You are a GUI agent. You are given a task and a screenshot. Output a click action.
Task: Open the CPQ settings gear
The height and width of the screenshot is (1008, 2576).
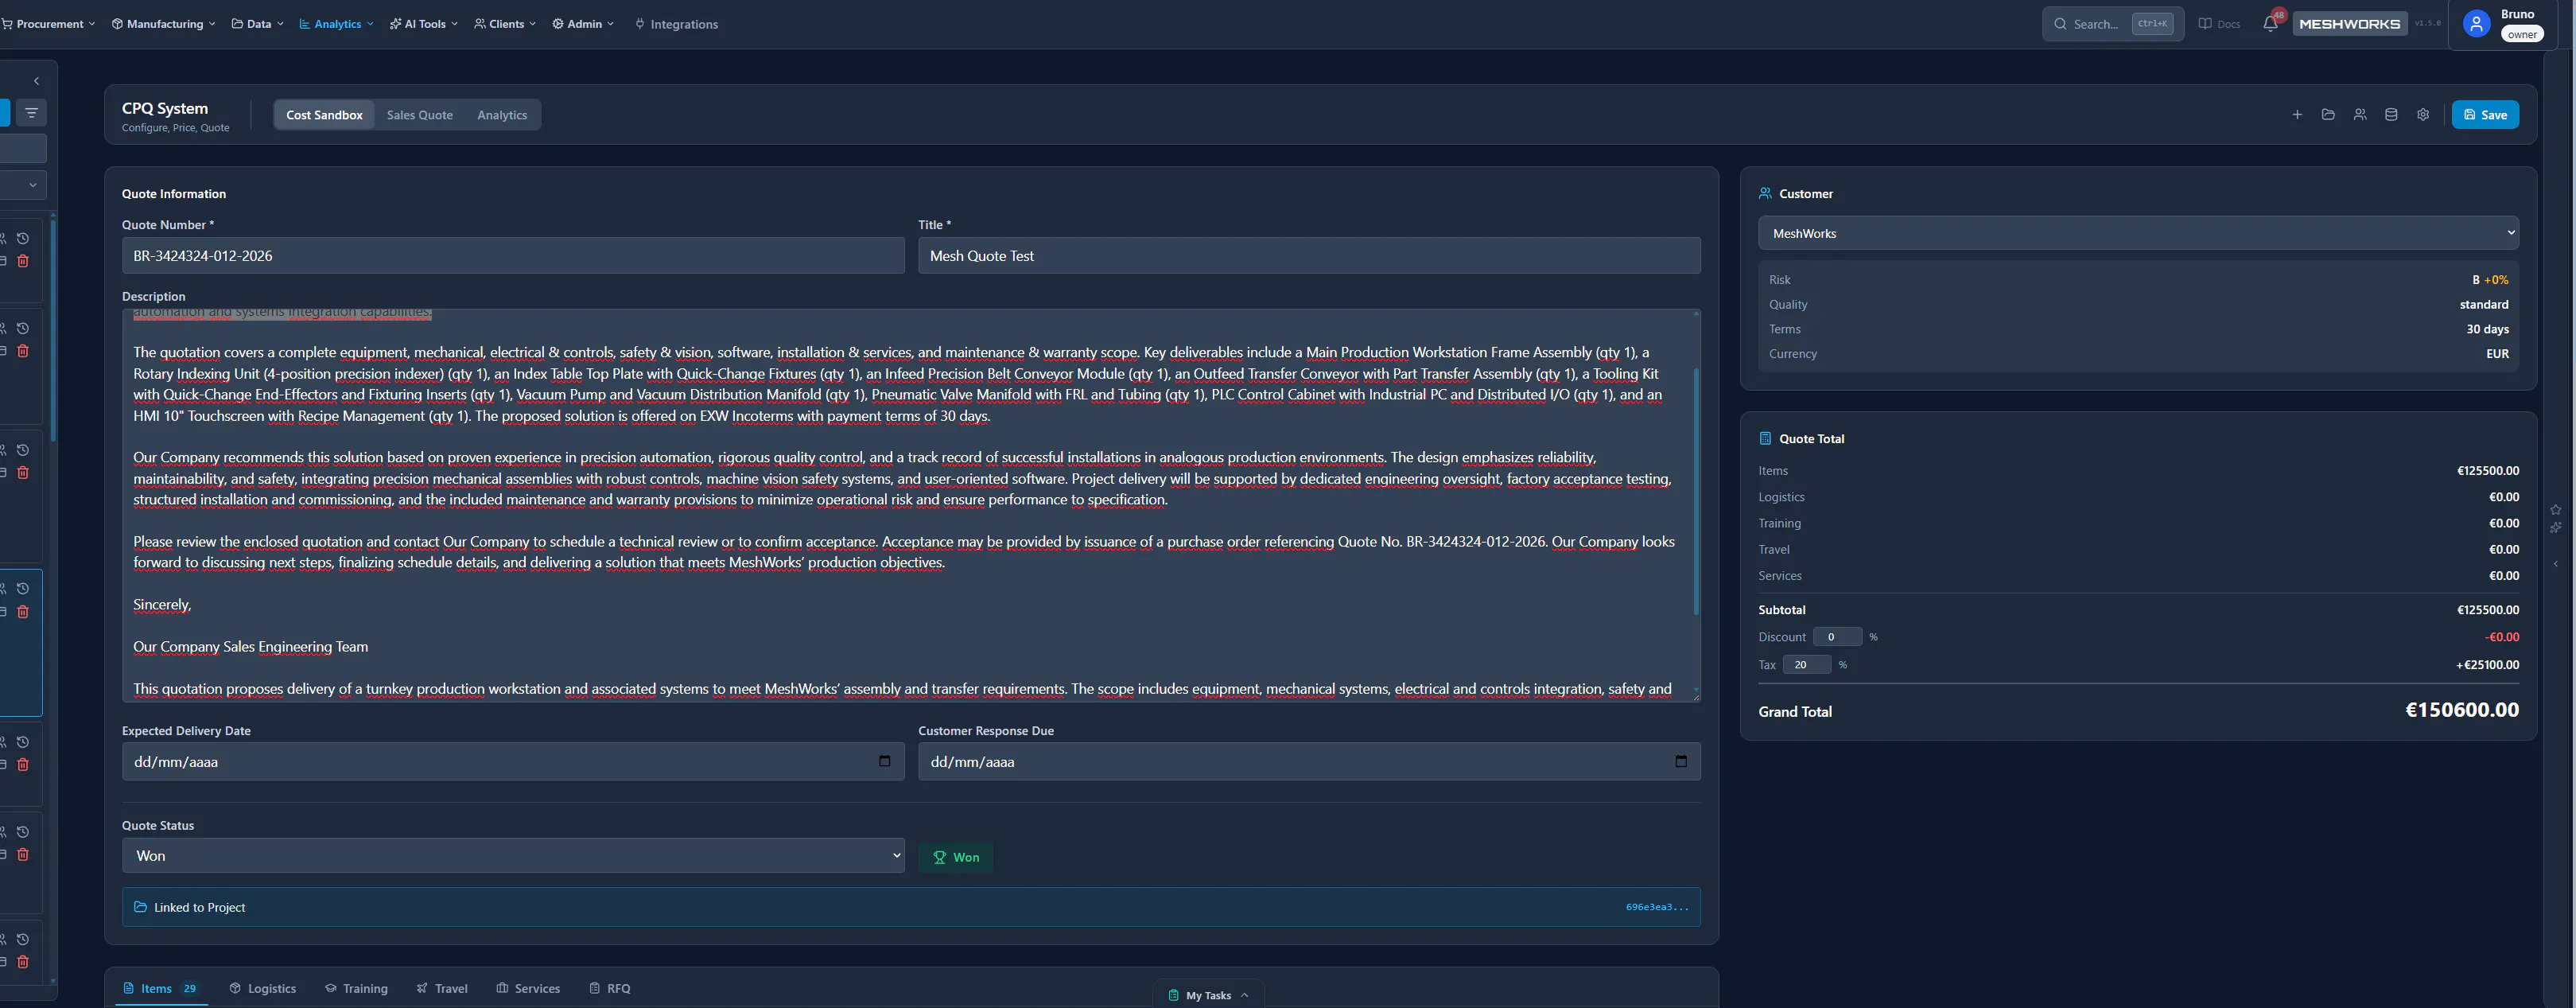(x=2423, y=115)
